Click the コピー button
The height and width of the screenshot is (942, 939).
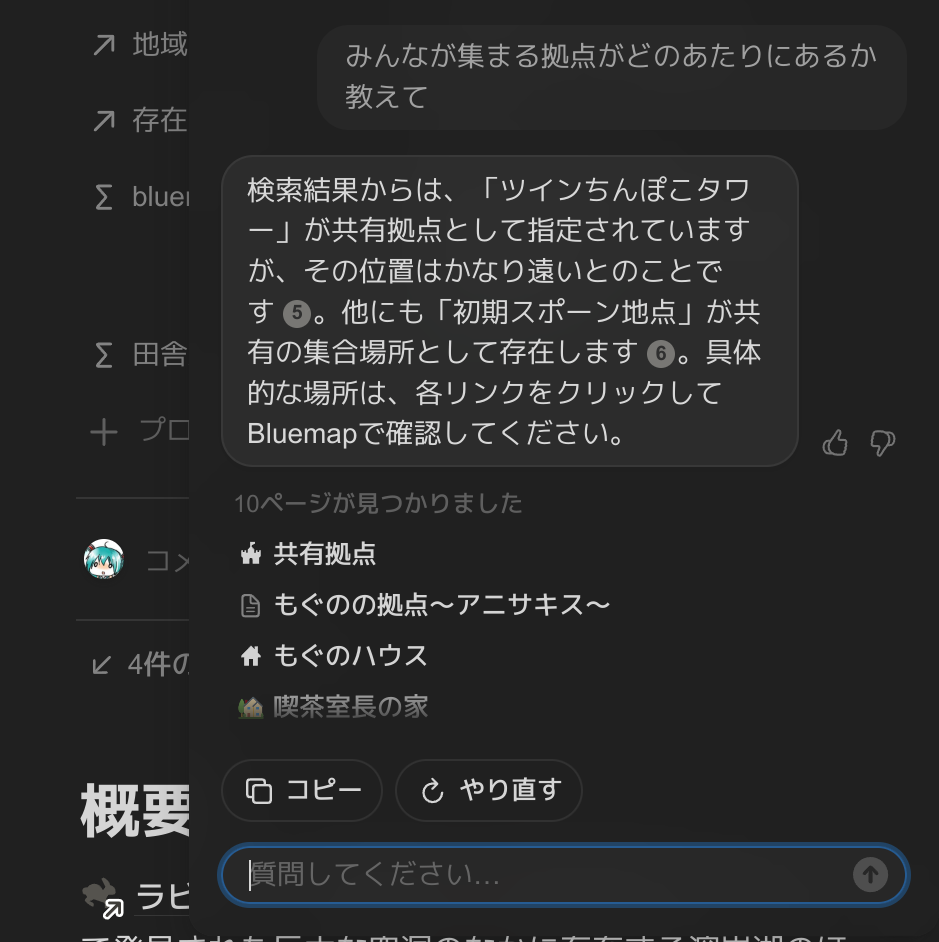click(302, 791)
